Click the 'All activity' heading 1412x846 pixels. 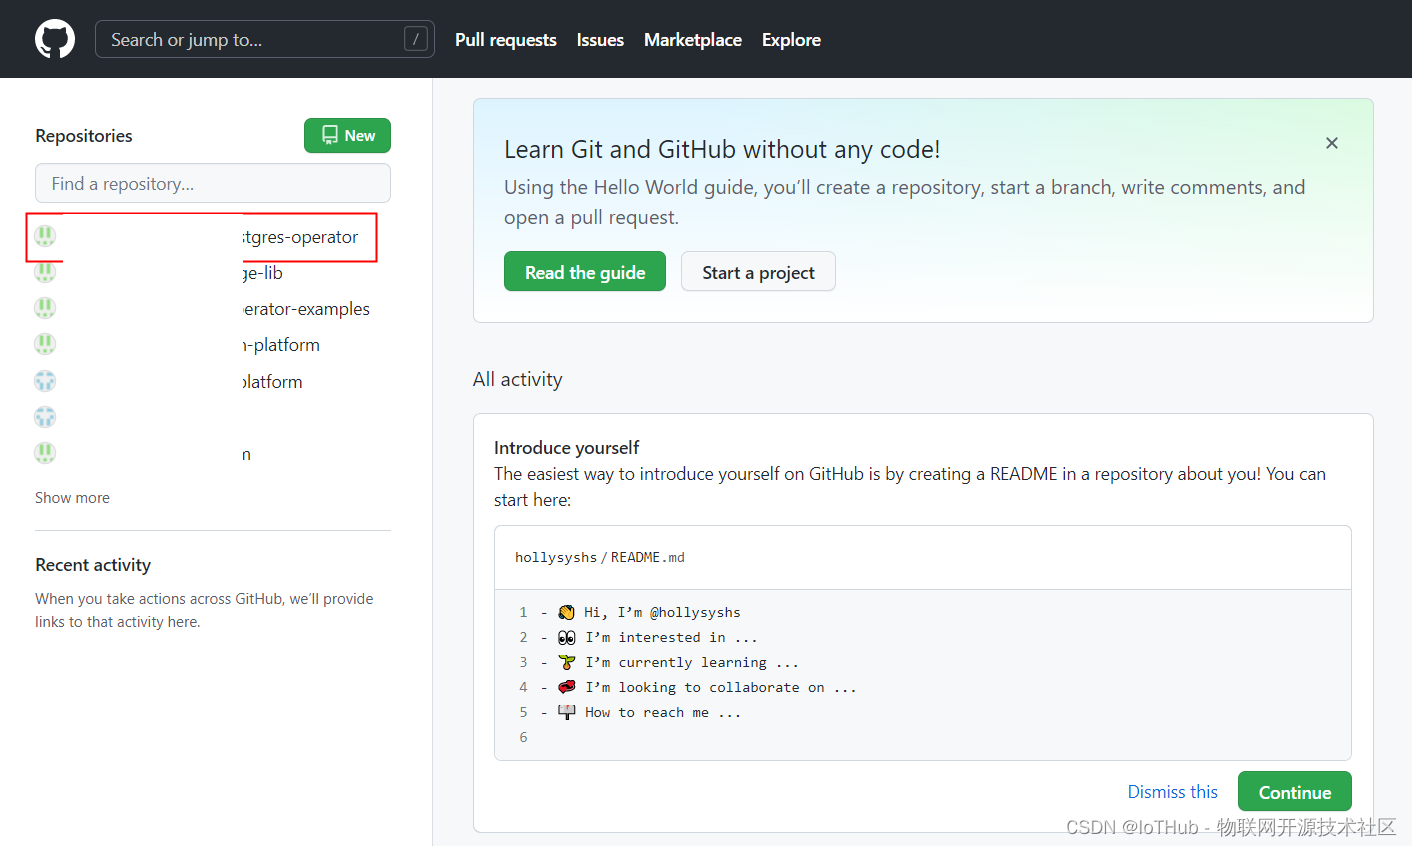(x=518, y=379)
